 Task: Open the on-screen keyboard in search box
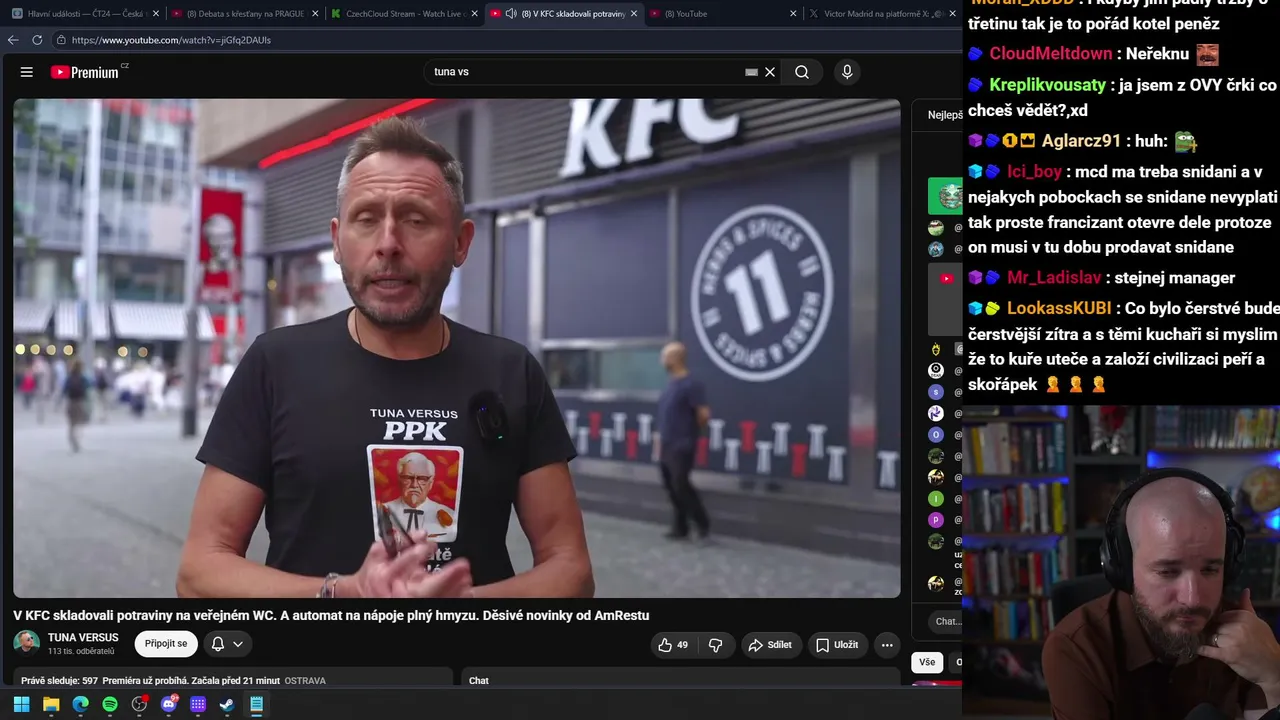(x=751, y=72)
